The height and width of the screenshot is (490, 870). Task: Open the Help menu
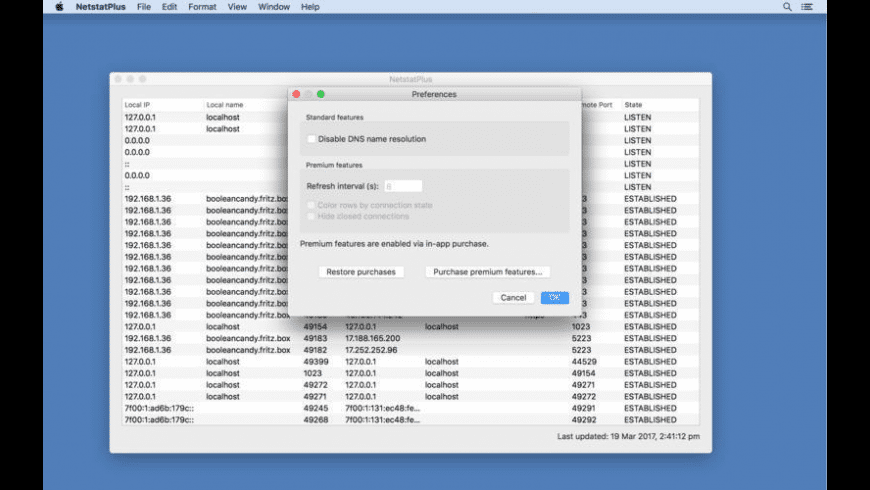coord(310,7)
